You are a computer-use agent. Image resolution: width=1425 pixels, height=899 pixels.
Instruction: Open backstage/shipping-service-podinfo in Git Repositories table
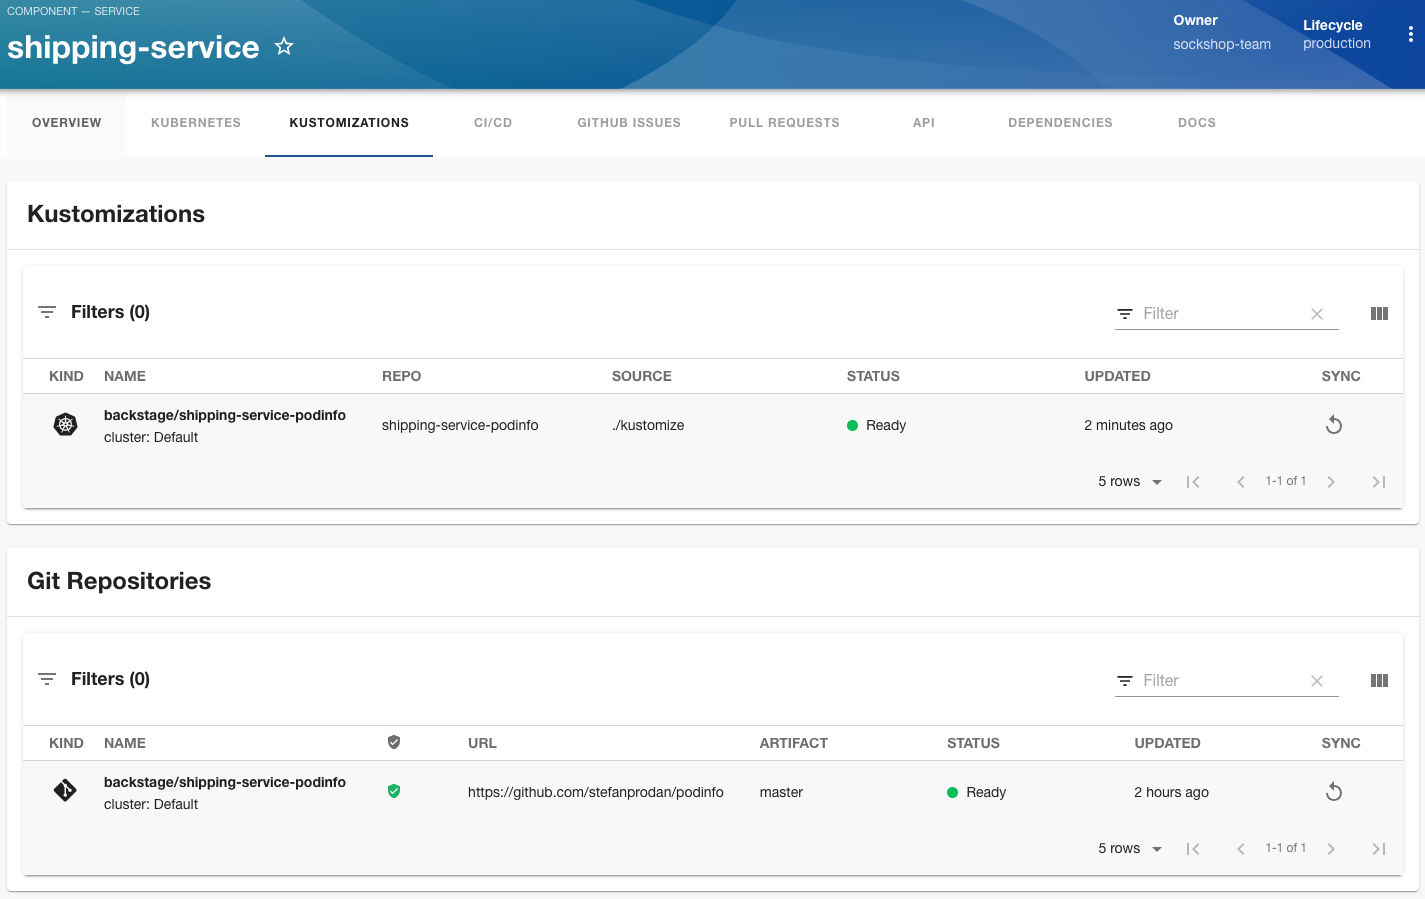[225, 782]
